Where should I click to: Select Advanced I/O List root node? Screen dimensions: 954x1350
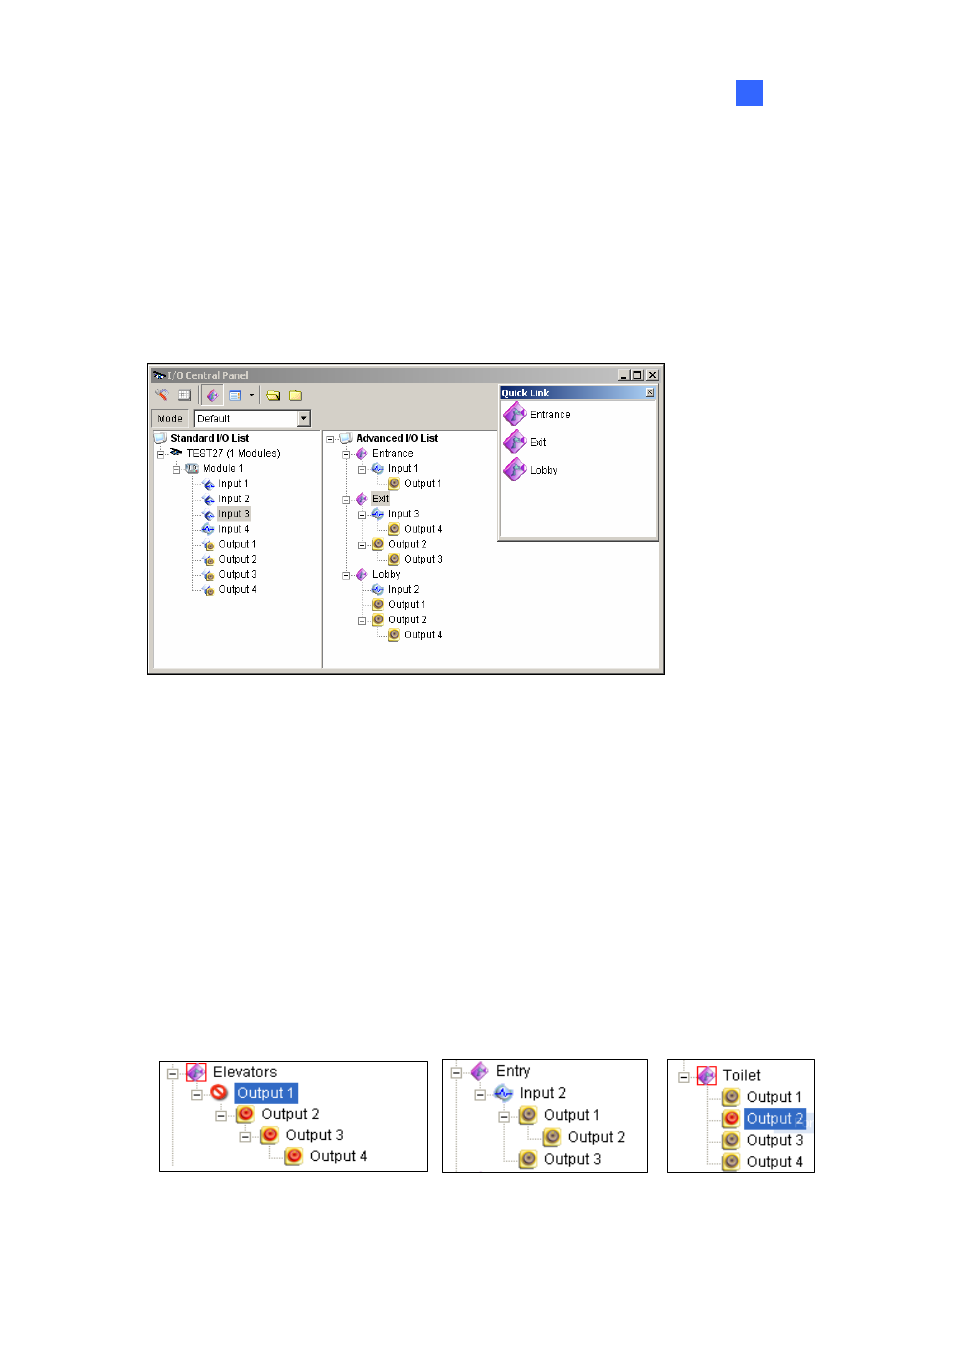[397, 438]
